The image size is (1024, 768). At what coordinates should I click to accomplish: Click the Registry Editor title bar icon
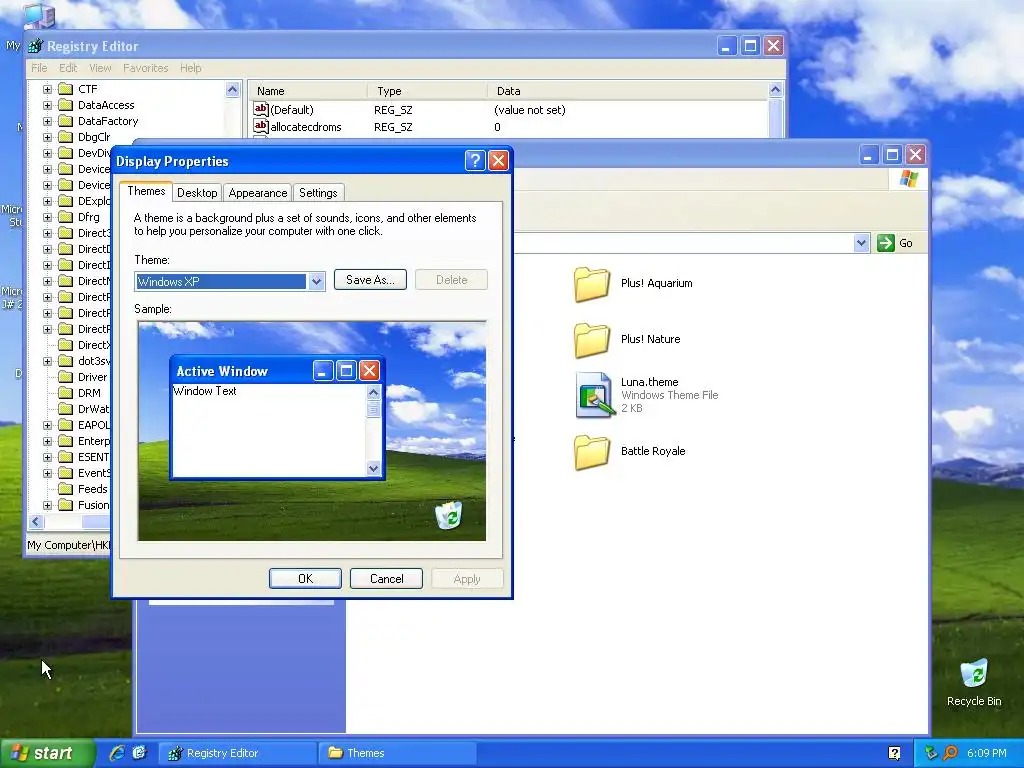coord(36,46)
